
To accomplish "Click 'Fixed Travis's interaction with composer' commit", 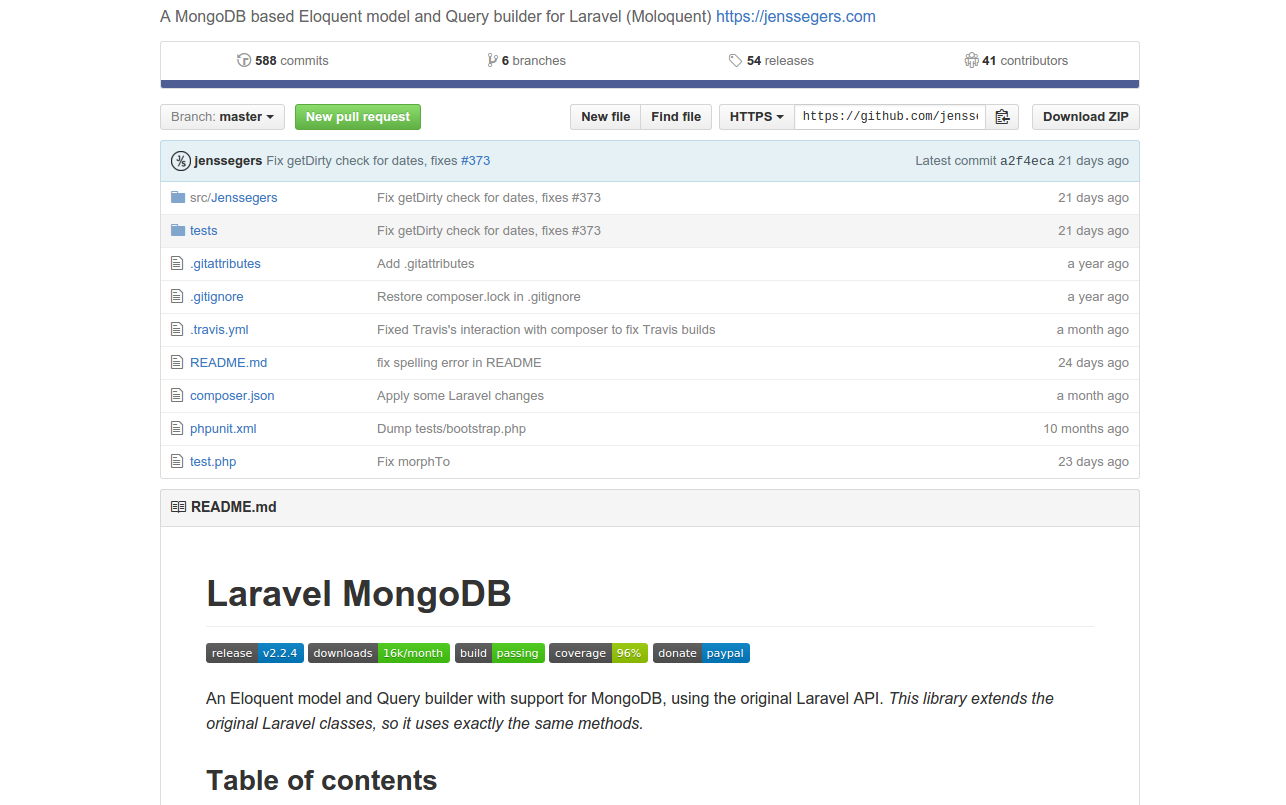I will (x=546, y=329).
